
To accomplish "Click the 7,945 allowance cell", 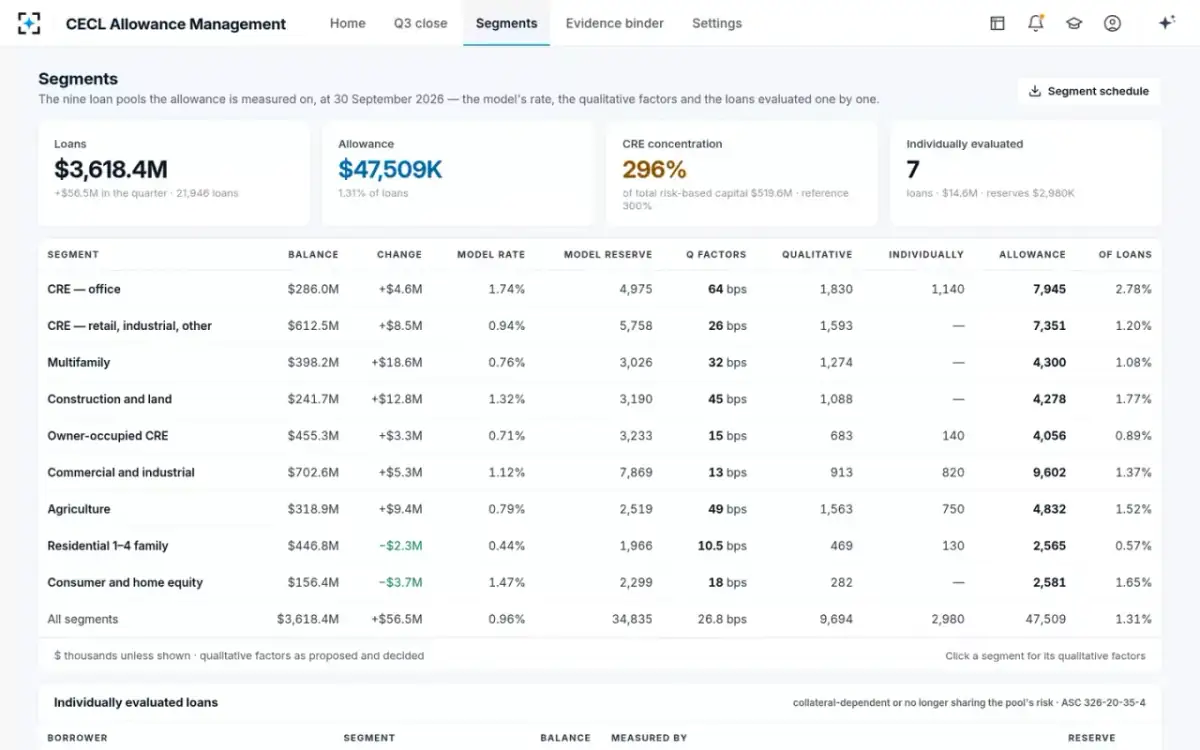I will pos(1049,289).
